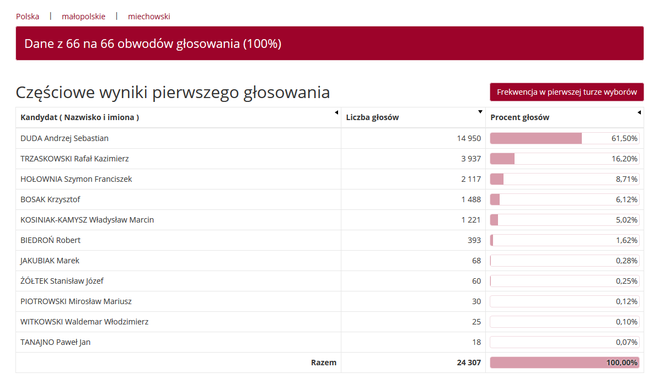Select row HOŁOWNIA Szymon Franciszek
Image resolution: width=664 pixels, height=384 pixels.
click(329, 179)
